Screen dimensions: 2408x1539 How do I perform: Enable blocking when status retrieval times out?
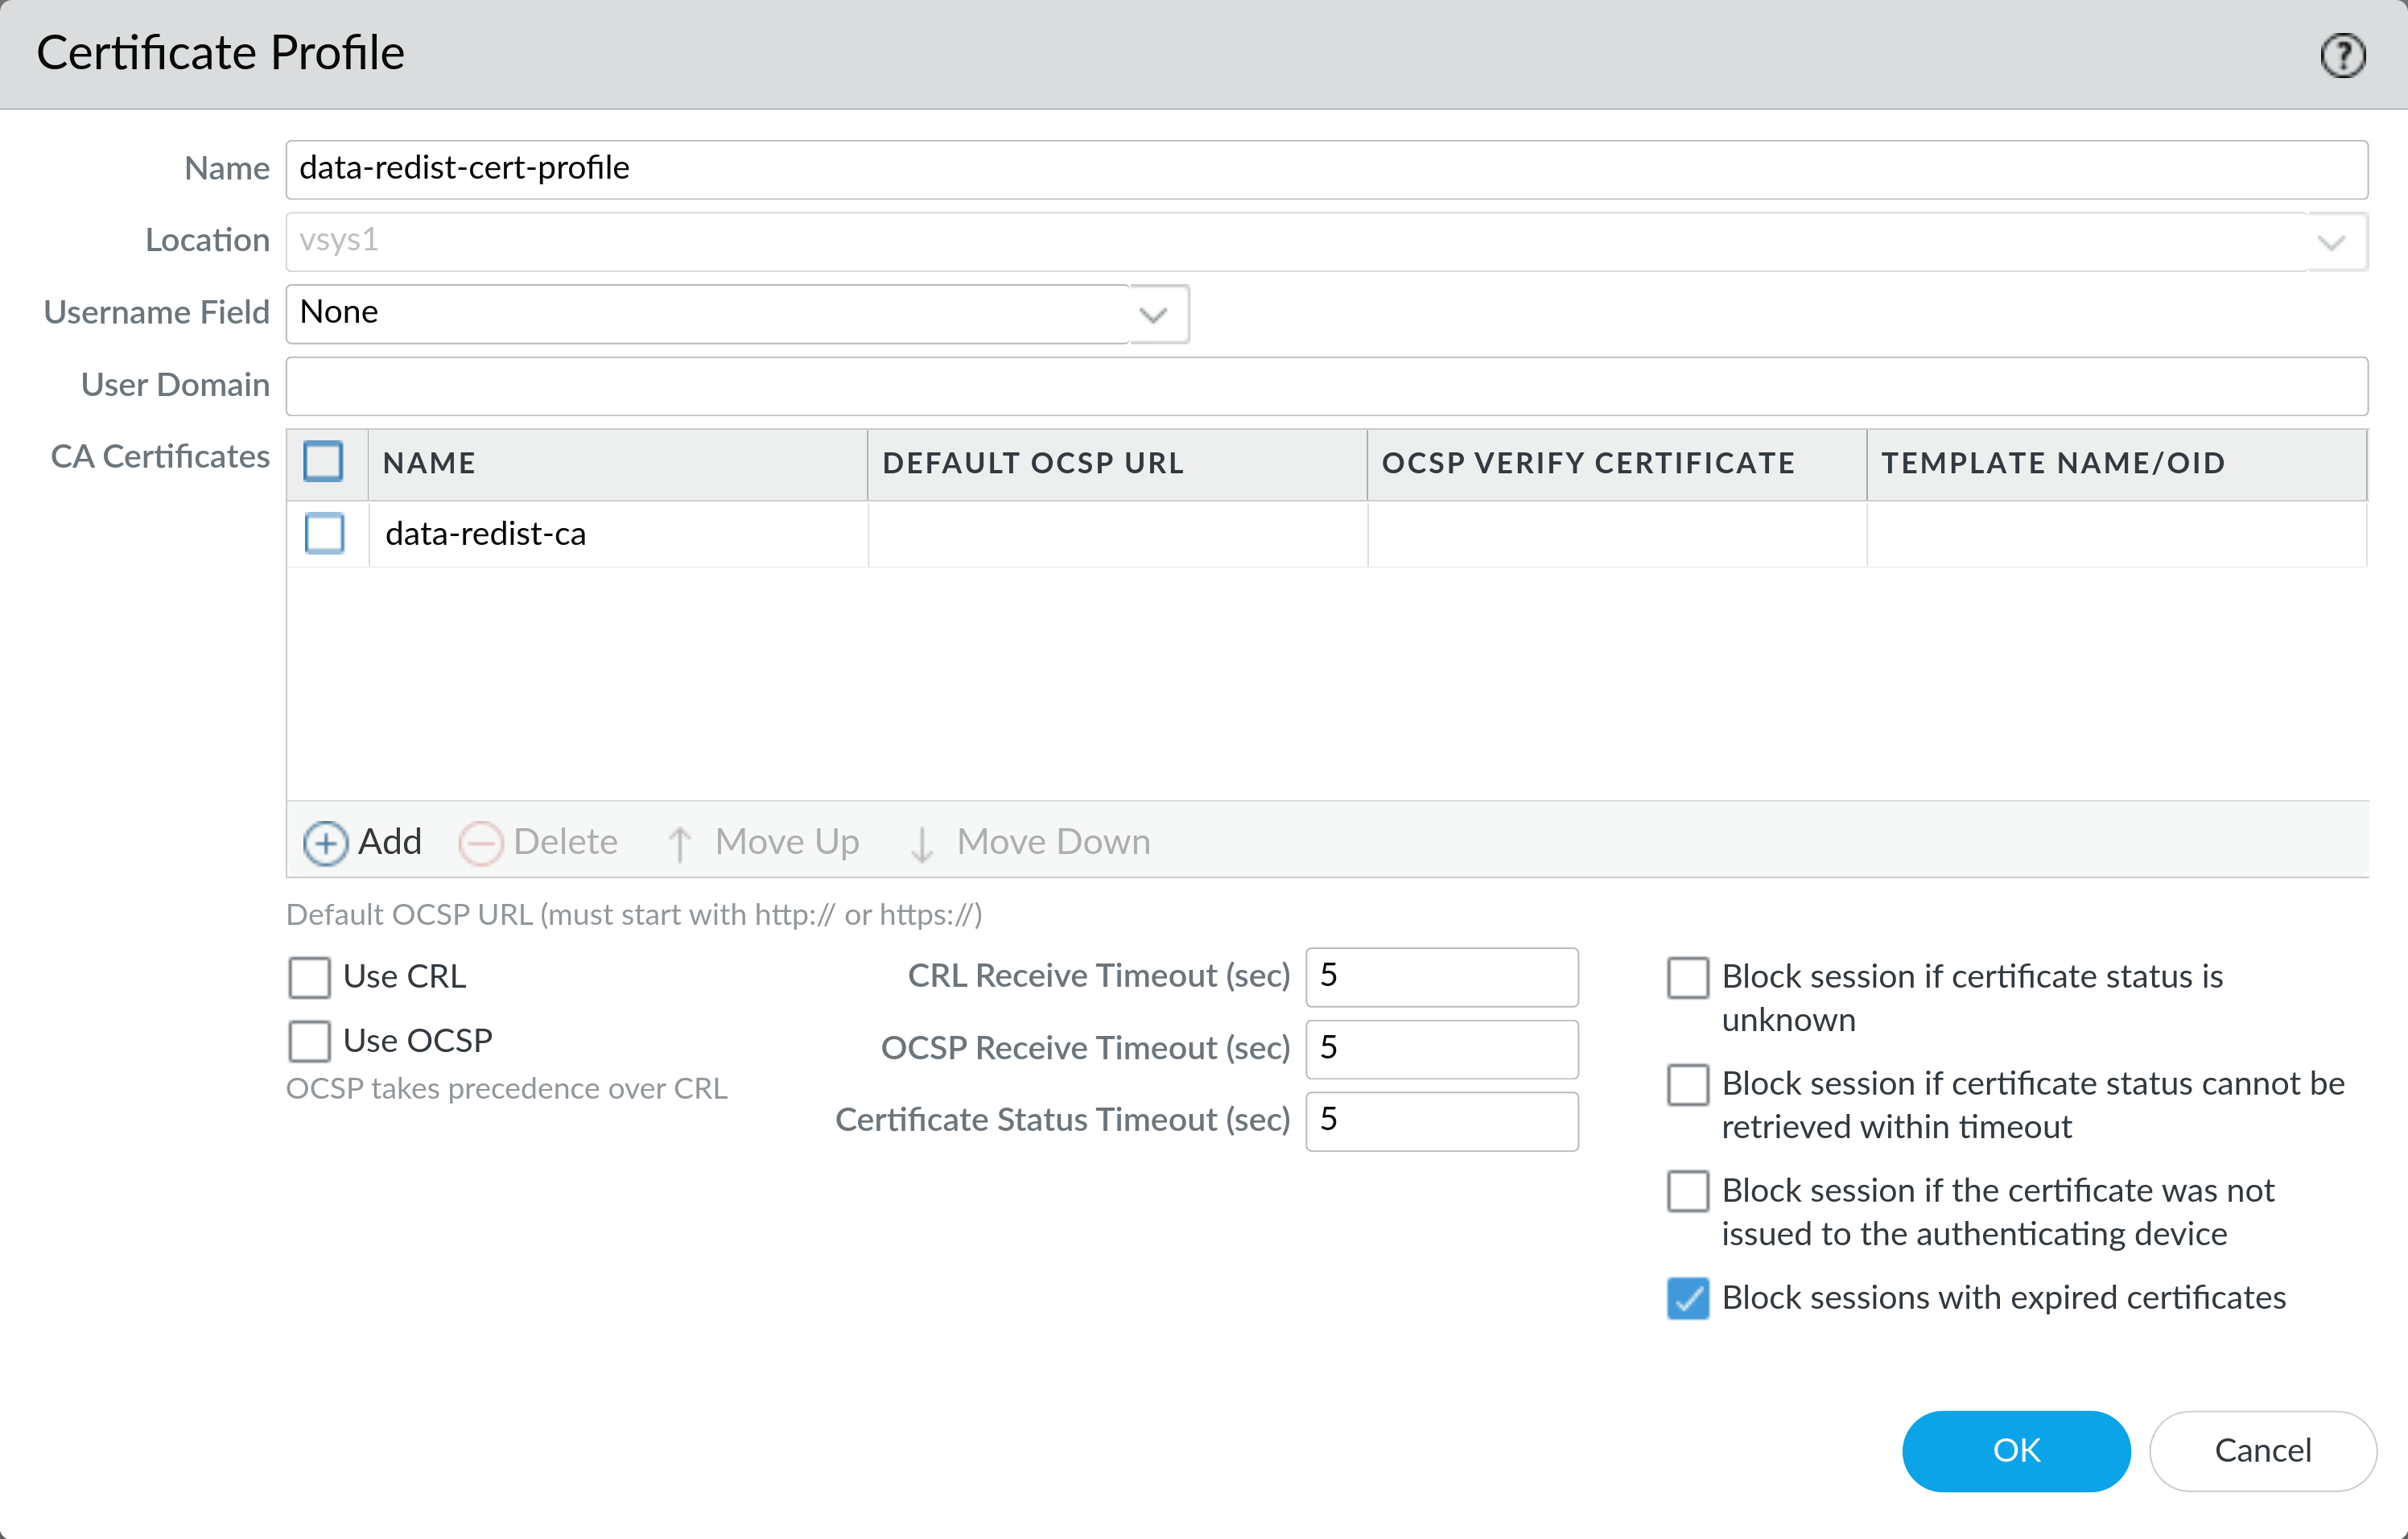tap(1688, 1085)
